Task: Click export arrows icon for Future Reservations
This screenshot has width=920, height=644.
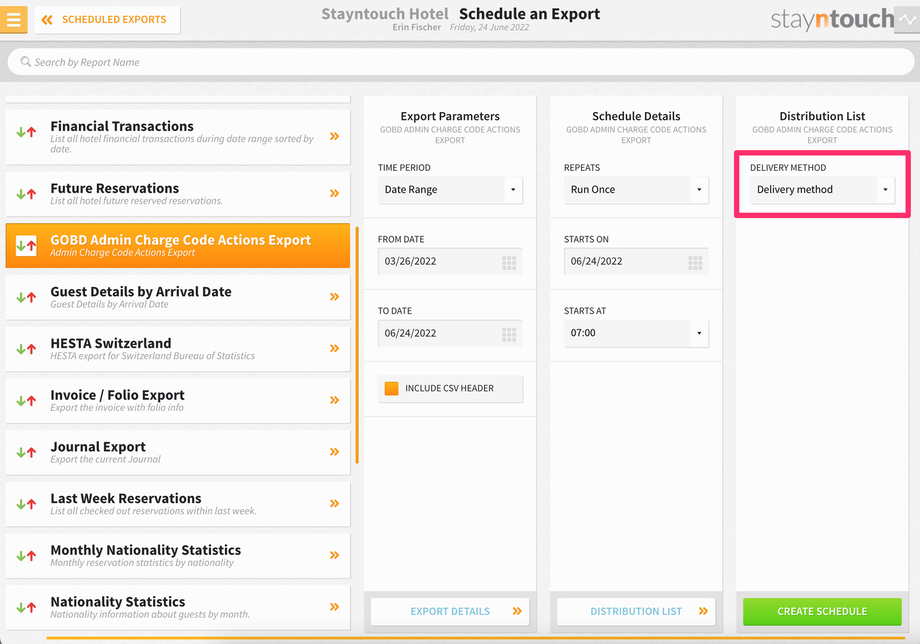Action: 26,194
